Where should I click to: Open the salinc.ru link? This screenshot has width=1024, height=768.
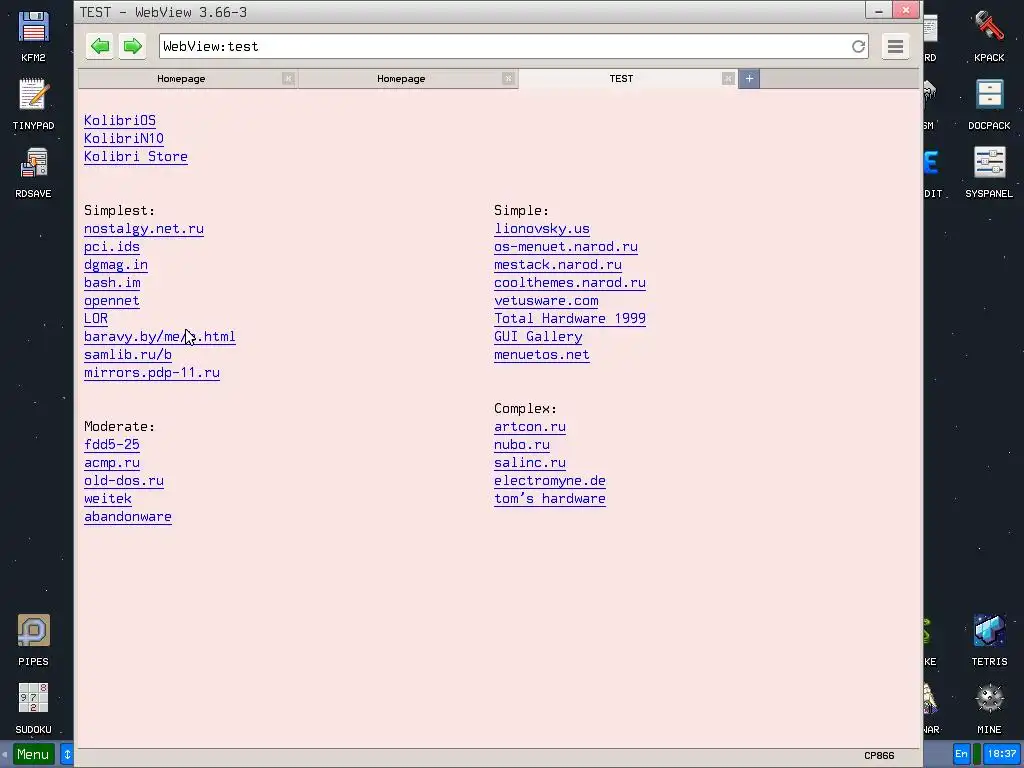pos(530,463)
